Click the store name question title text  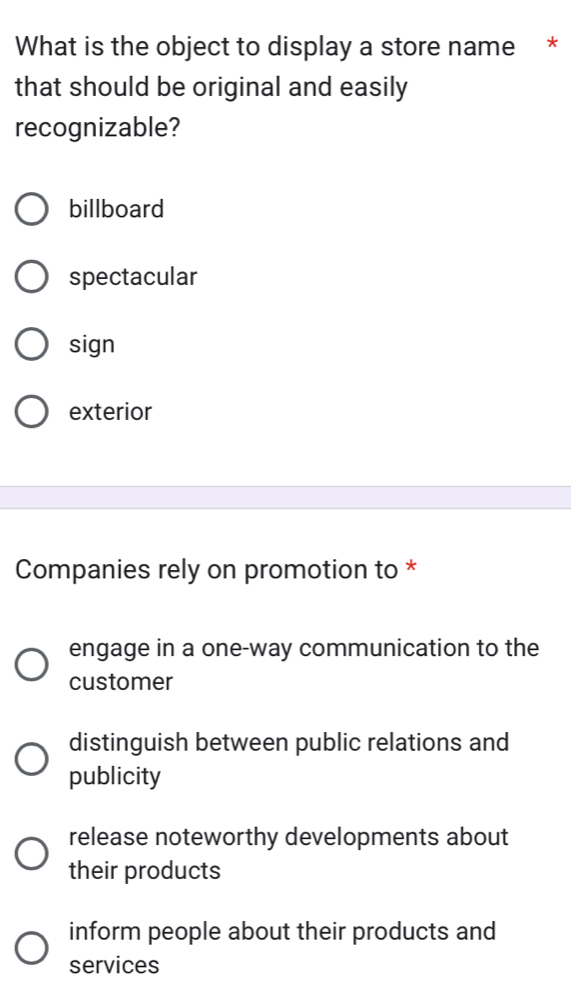pyautogui.click(x=265, y=87)
